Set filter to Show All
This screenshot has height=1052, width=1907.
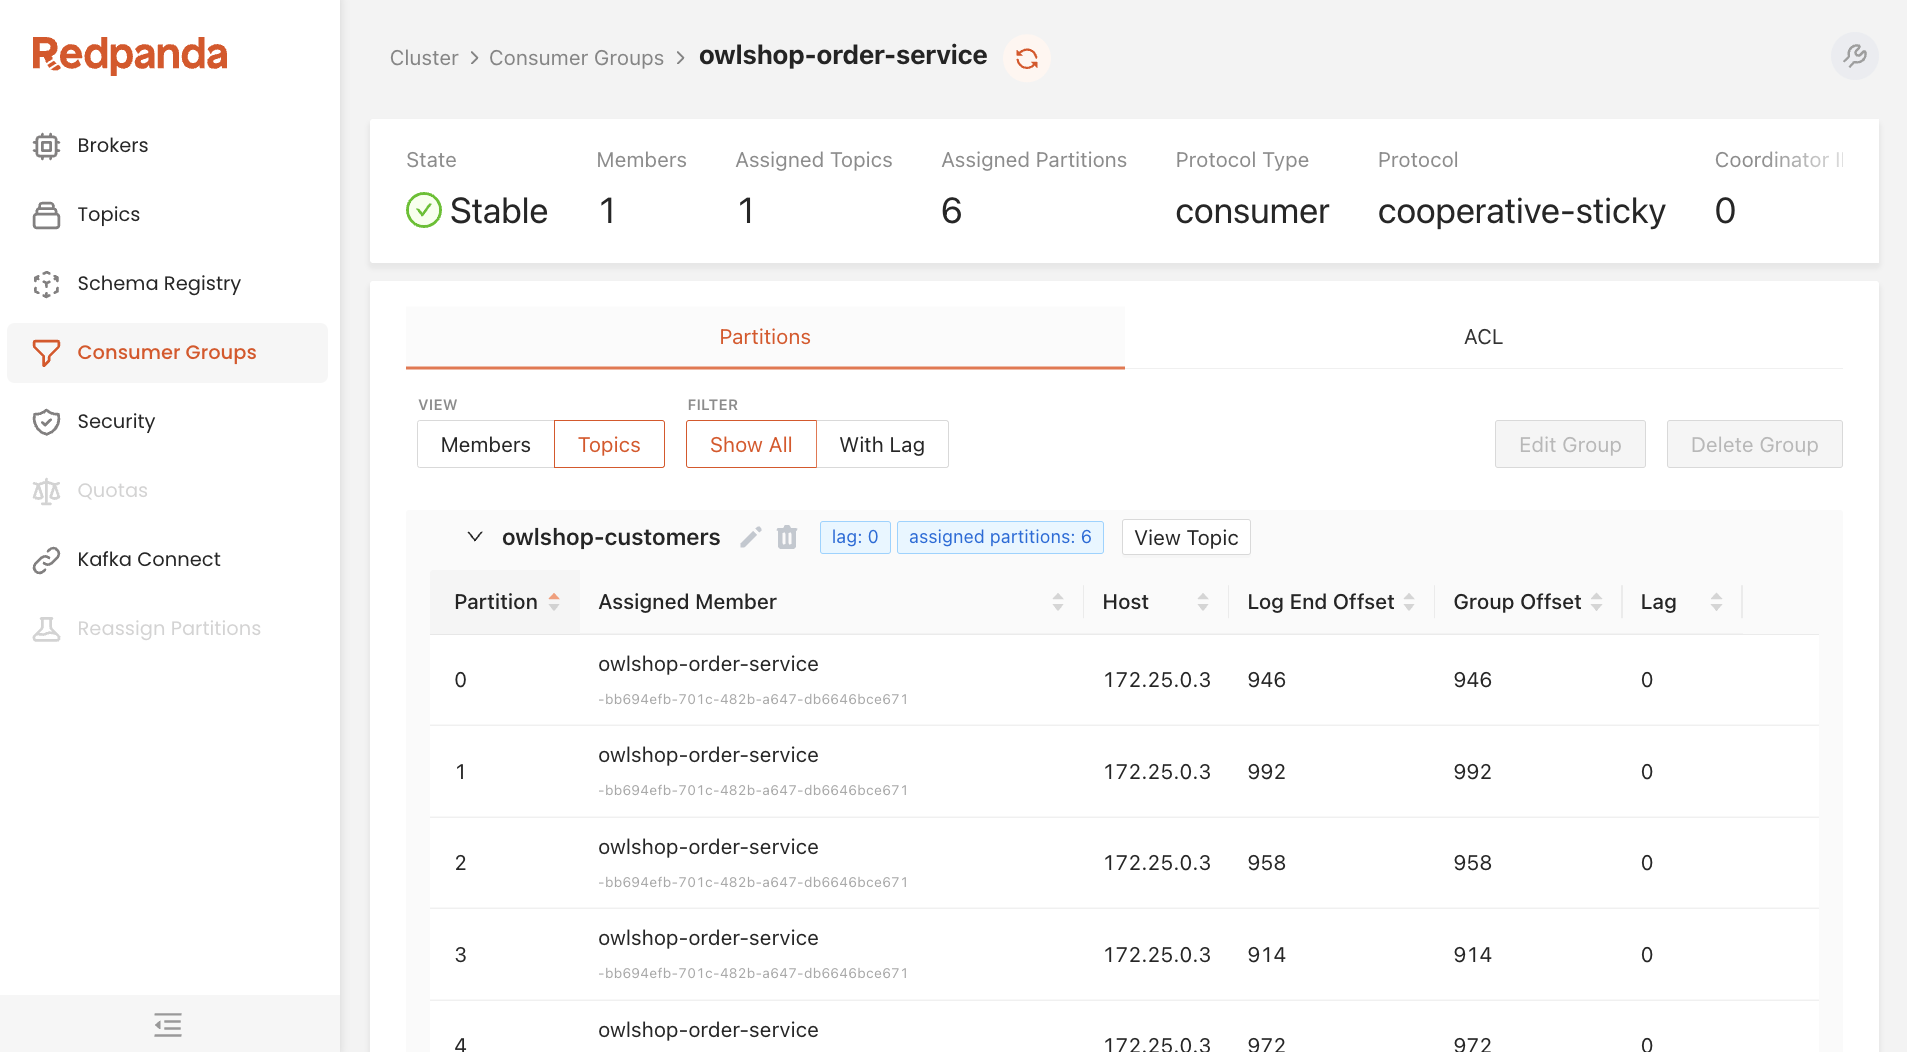point(751,444)
